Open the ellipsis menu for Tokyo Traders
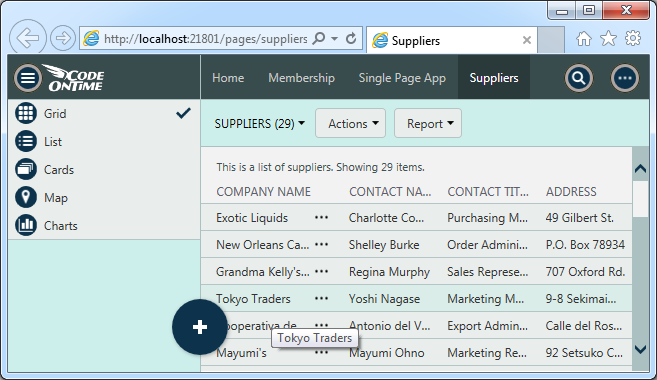Screen dimensions: 657x380 [x=321, y=299]
